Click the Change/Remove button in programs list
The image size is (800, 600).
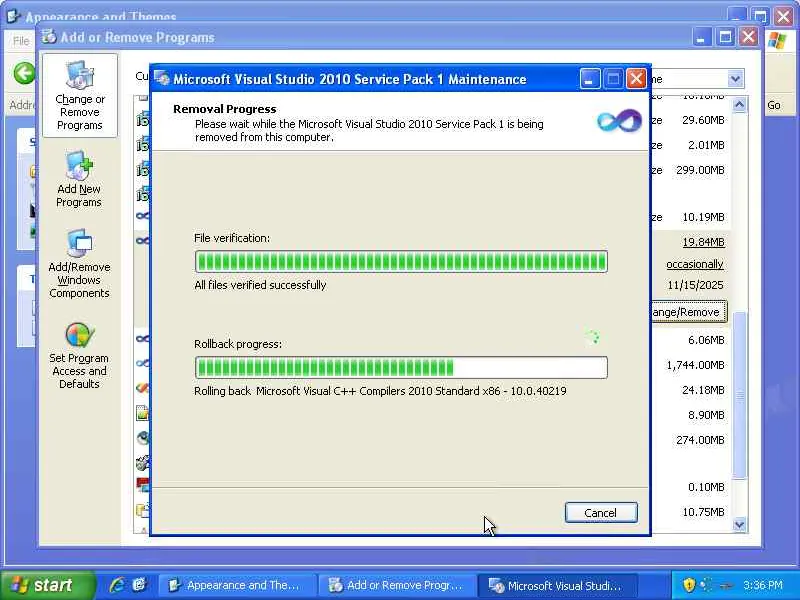pos(687,312)
